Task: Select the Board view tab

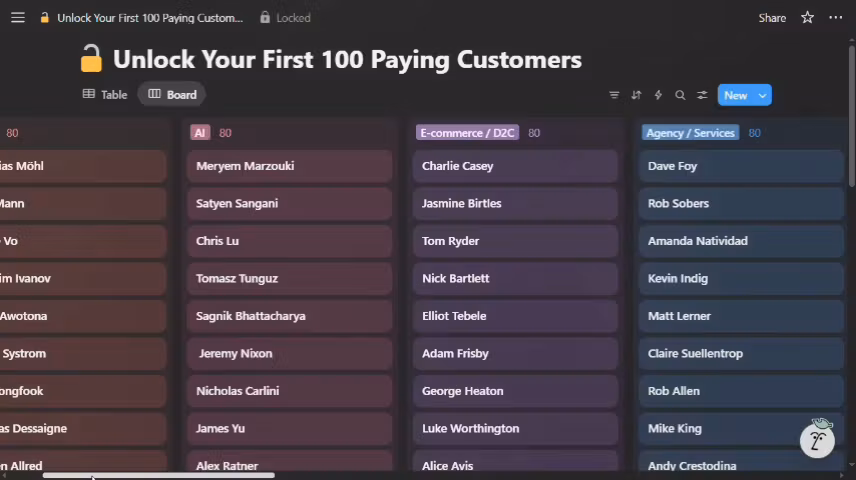Action: click(x=172, y=95)
